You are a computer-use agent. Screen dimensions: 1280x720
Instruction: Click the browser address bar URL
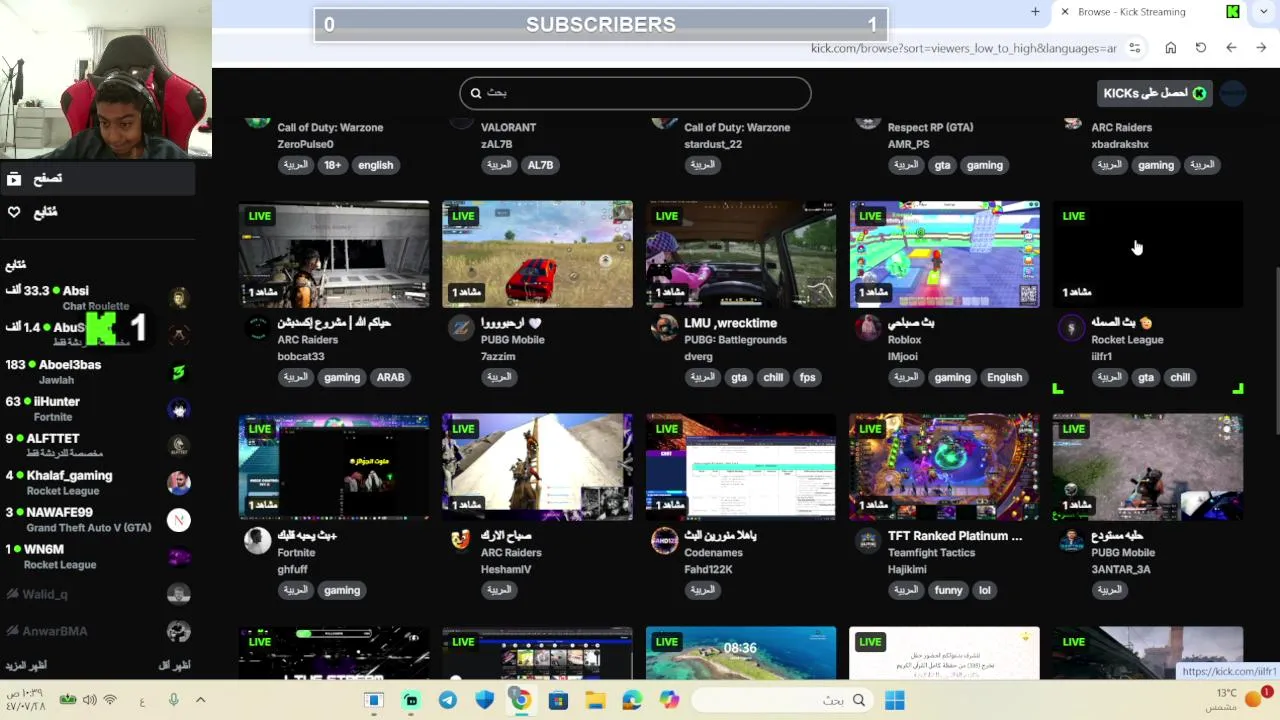pyautogui.click(x=963, y=48)
